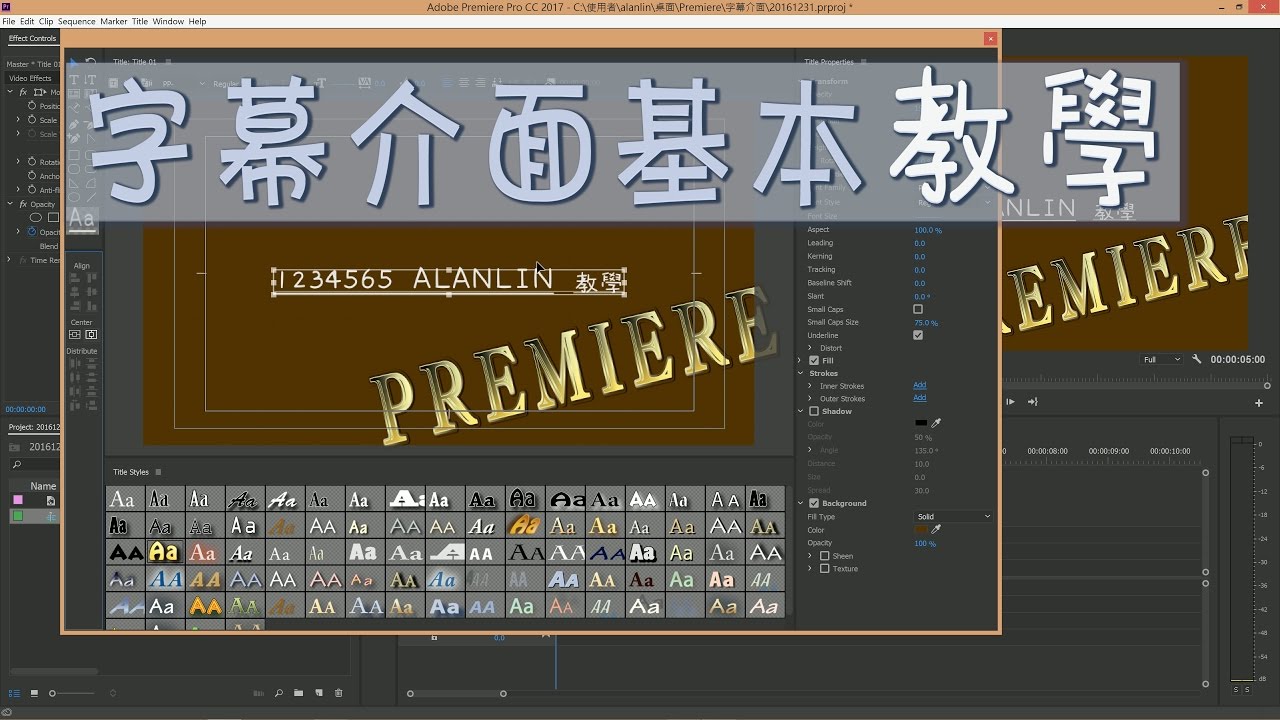Add an Outer Stroke via Add link
The height and width of the screenshot is (720, 1280).
(x=920, y=399)
